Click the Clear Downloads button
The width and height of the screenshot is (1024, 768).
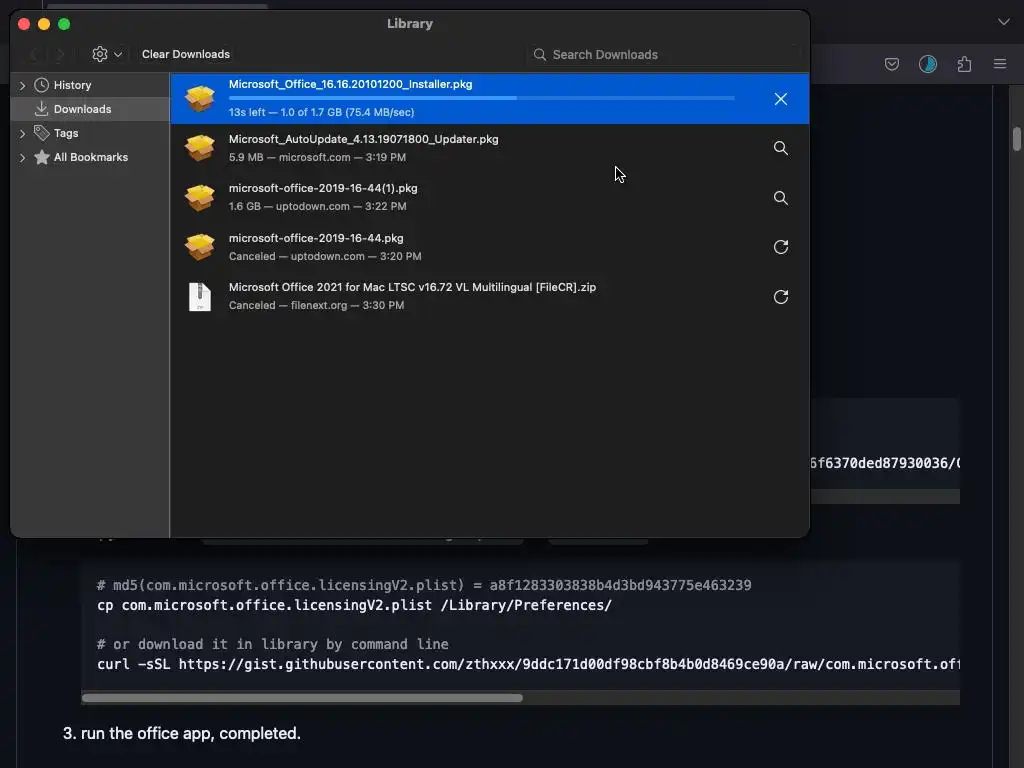(x=185, y=54)
